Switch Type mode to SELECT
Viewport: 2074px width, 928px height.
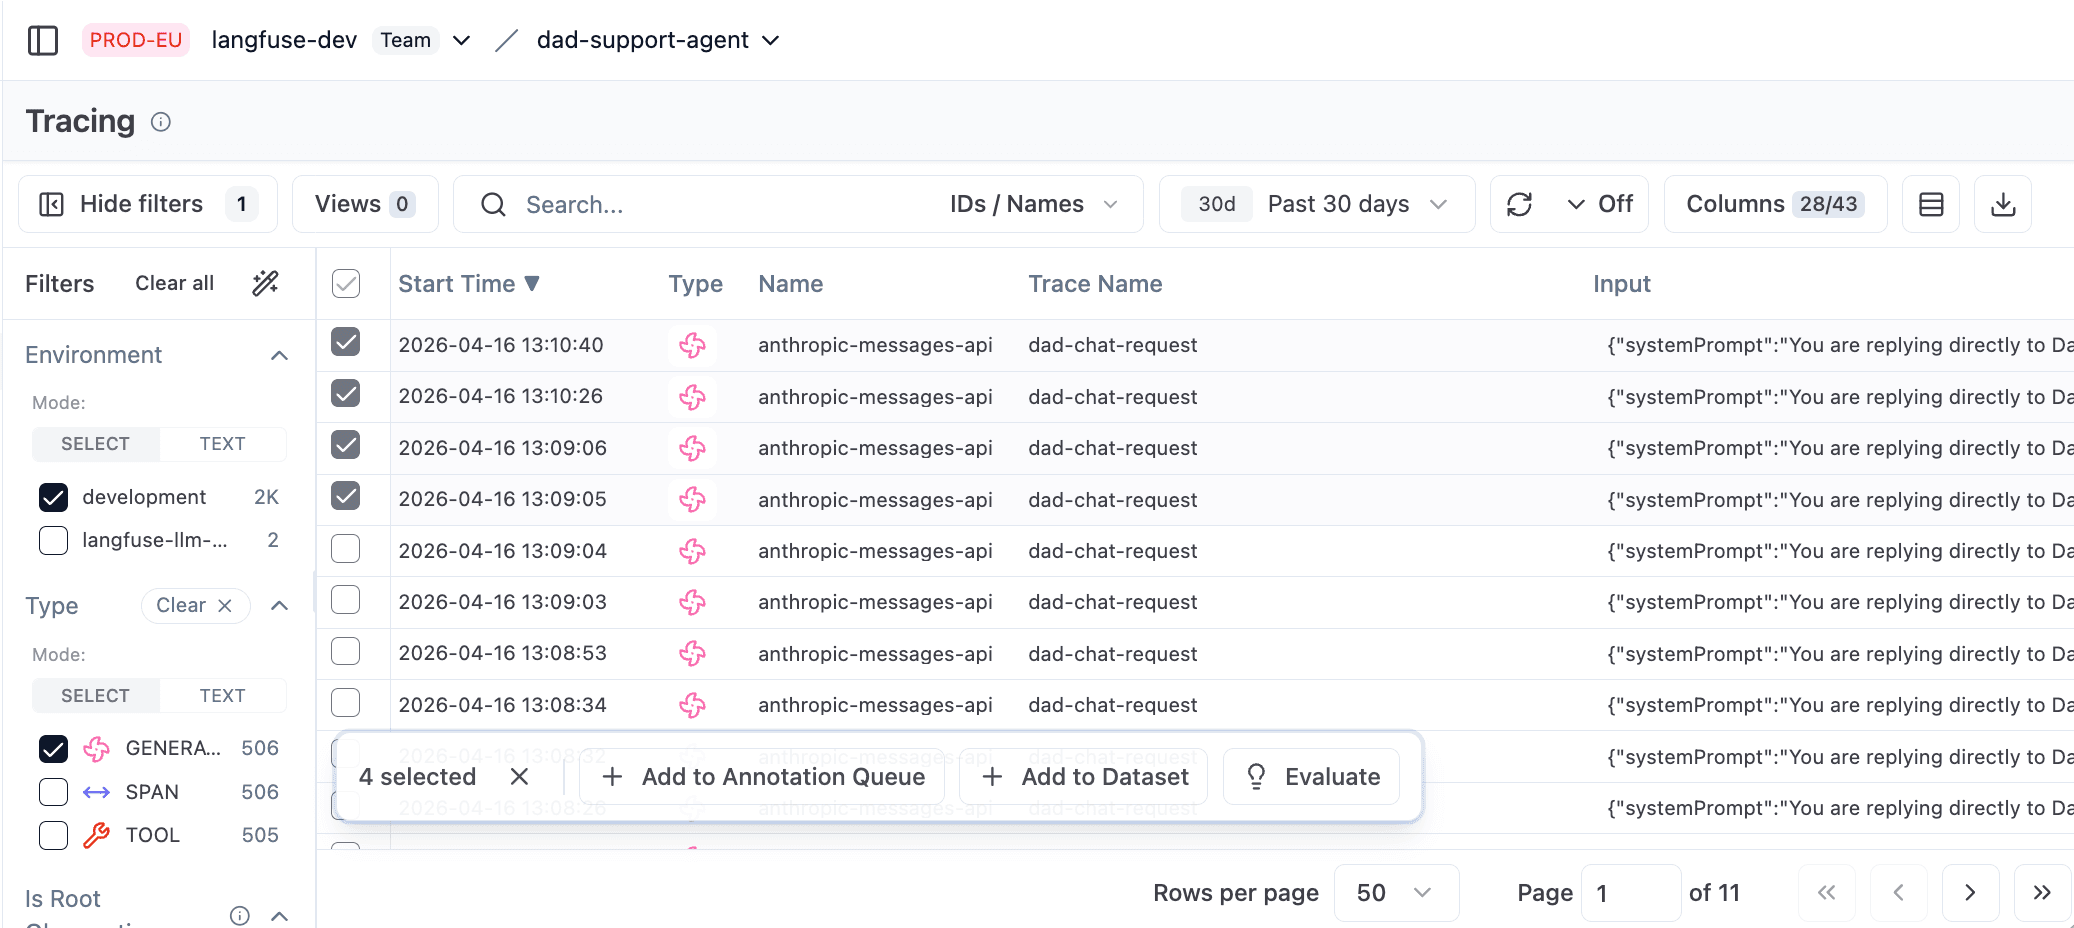click(96, 696)
